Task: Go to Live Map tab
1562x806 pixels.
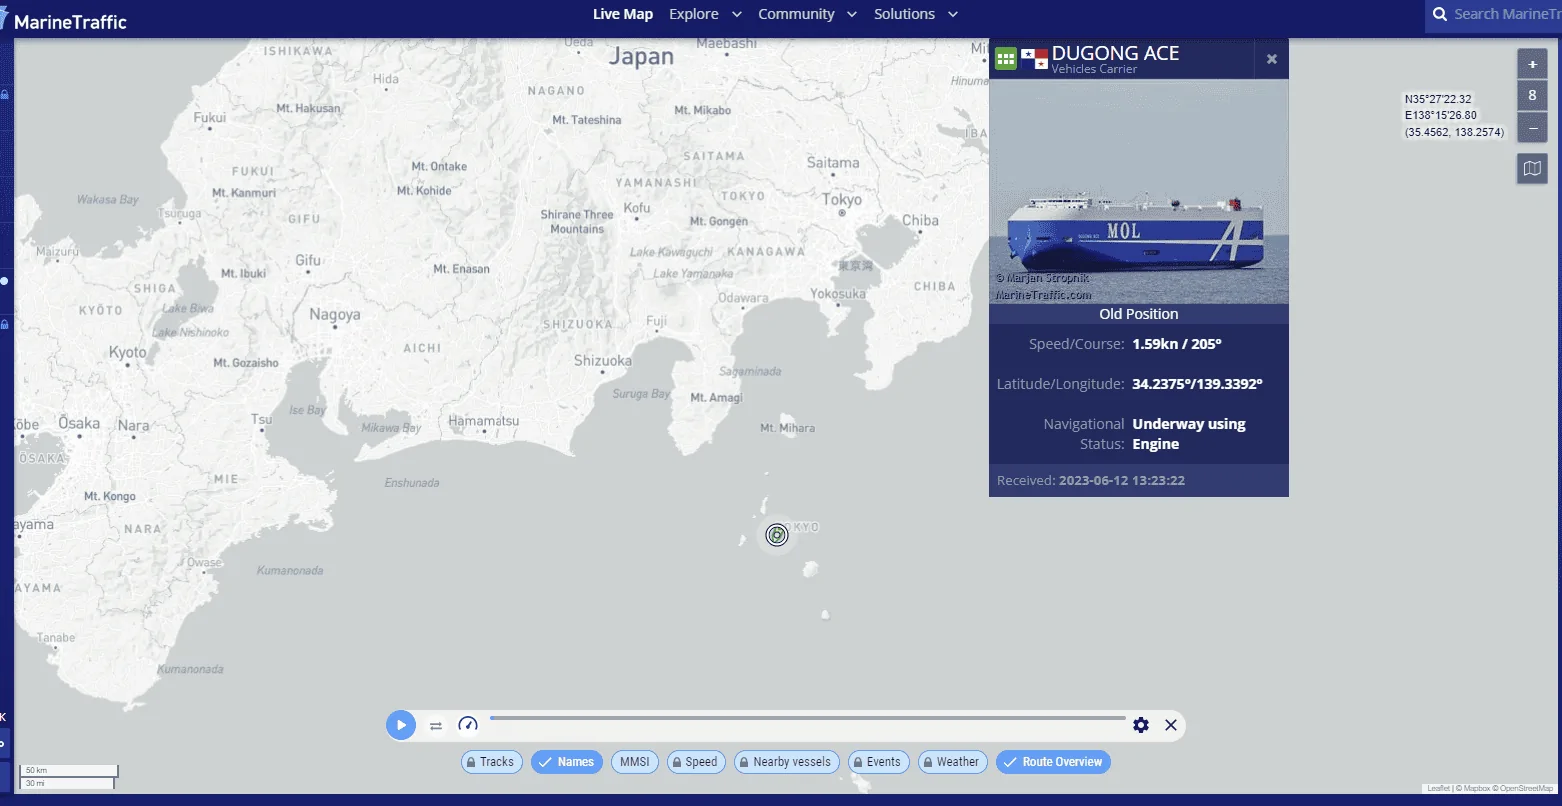Action: pos(622,14)
